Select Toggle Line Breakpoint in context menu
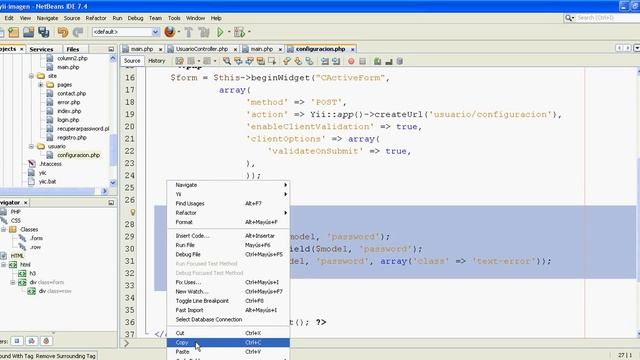Viewport: 640px width, 360px height. (x=228, y=301)
